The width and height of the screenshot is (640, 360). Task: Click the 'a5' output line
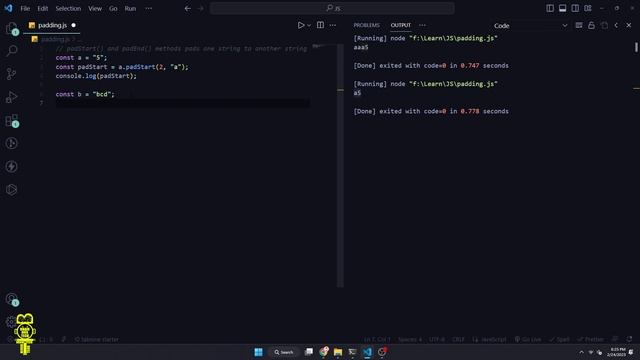pyautogui.click(x=357, y=93)
